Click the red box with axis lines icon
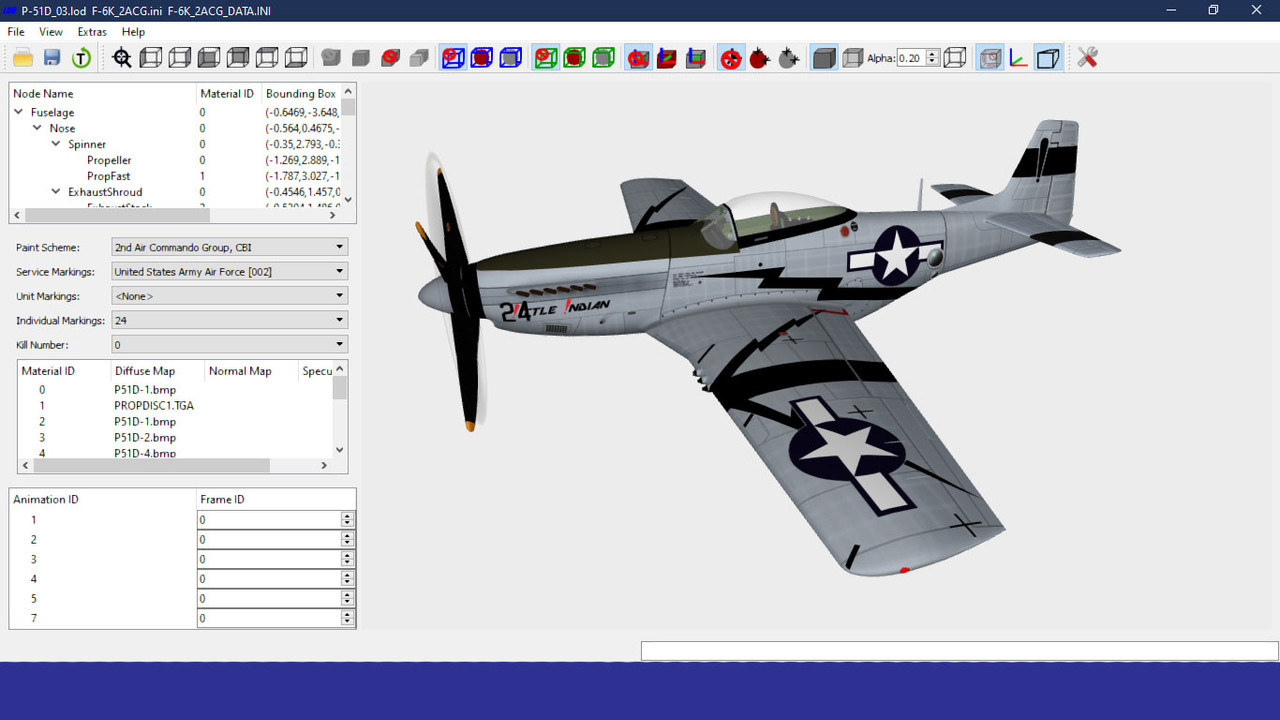Screen dimensions: 1280x720 coord(667,58)
